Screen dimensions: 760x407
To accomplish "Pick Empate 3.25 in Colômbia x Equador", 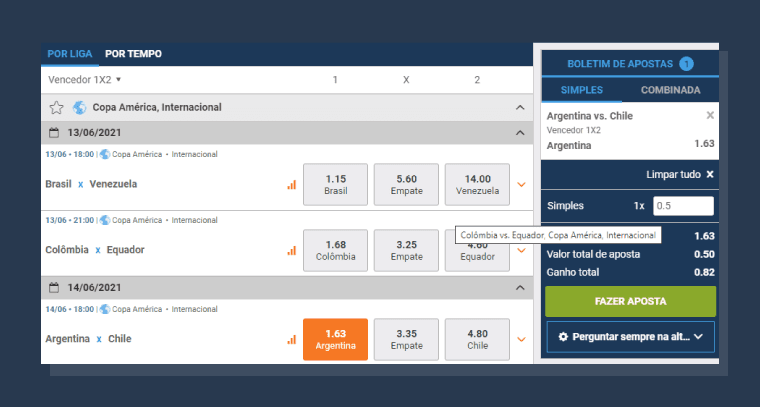I will [x=406, y=250].
